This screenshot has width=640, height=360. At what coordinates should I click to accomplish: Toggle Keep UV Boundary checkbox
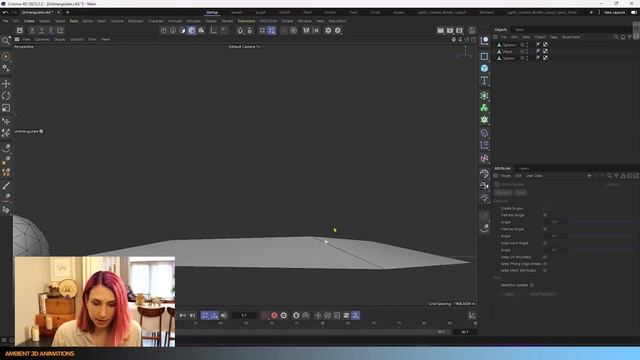(545, 257)
